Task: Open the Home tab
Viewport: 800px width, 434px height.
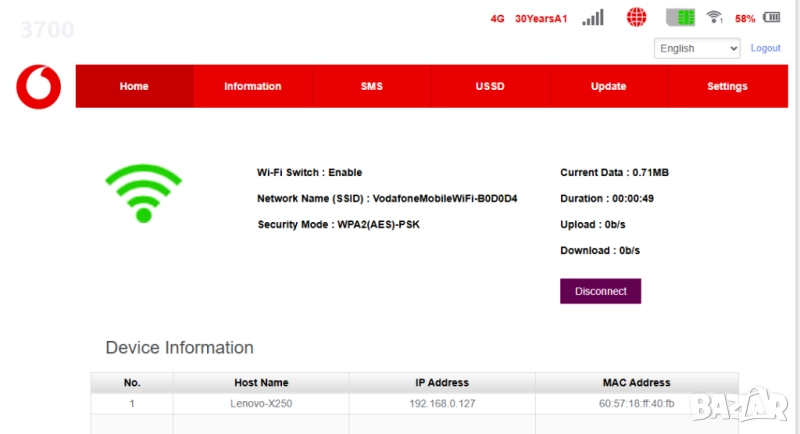Action: [134, 86]
